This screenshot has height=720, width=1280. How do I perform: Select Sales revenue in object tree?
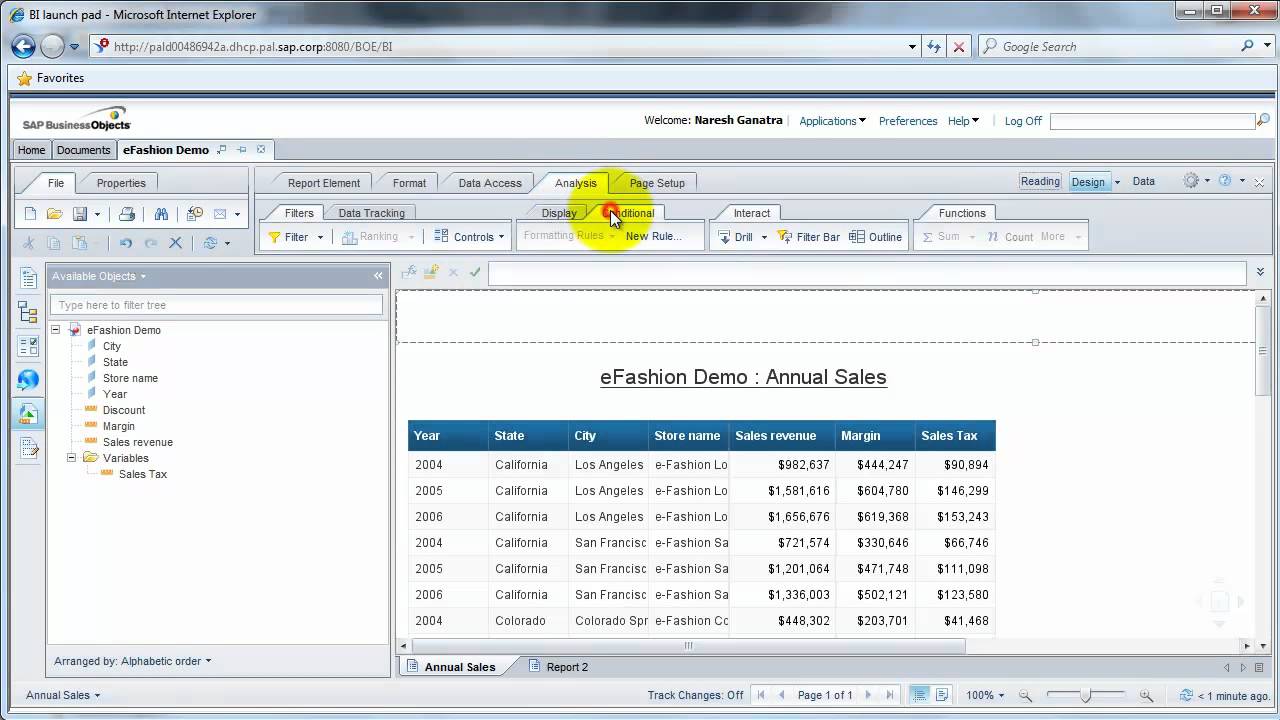pyautogui.click(x=138, y=442)
